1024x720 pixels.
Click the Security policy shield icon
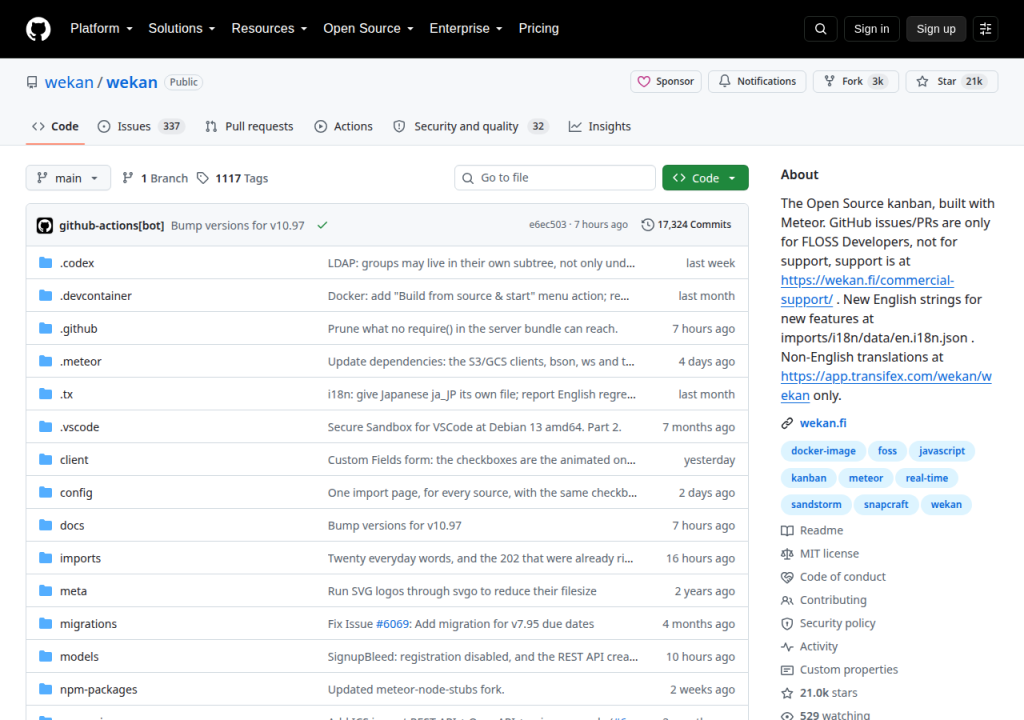787,623
